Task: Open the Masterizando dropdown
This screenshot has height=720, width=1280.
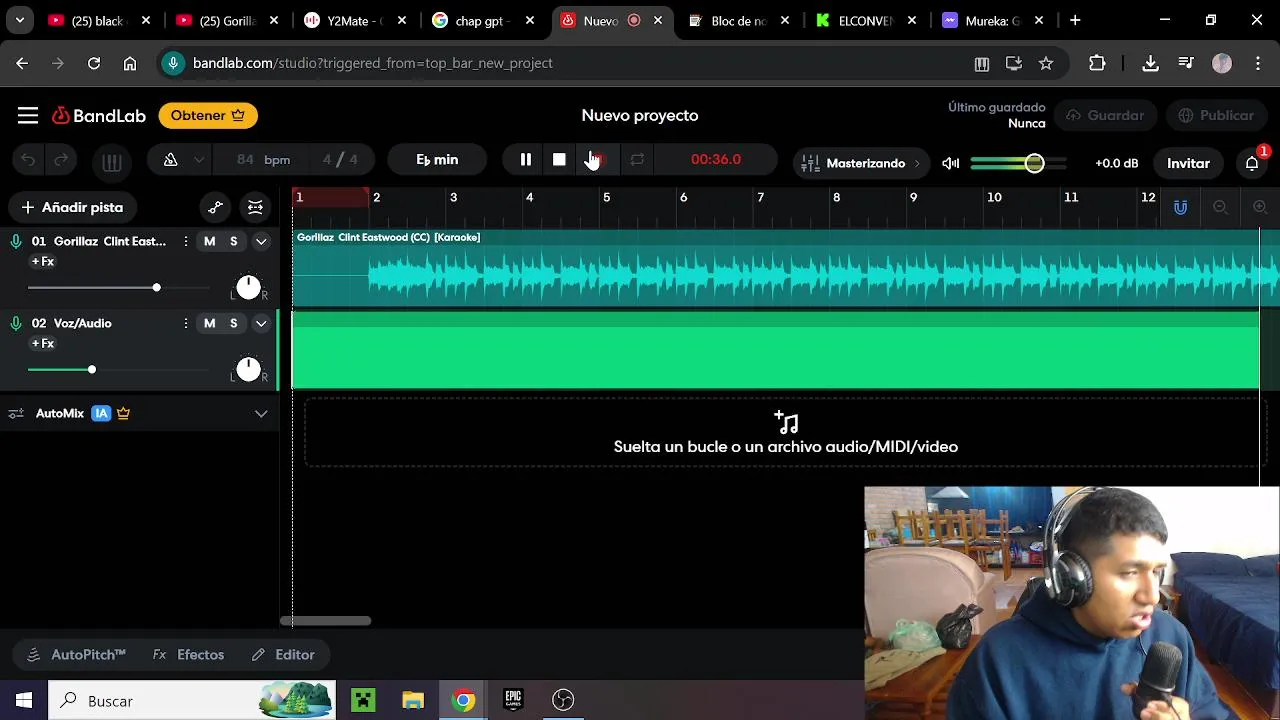Action: (861, 163)
